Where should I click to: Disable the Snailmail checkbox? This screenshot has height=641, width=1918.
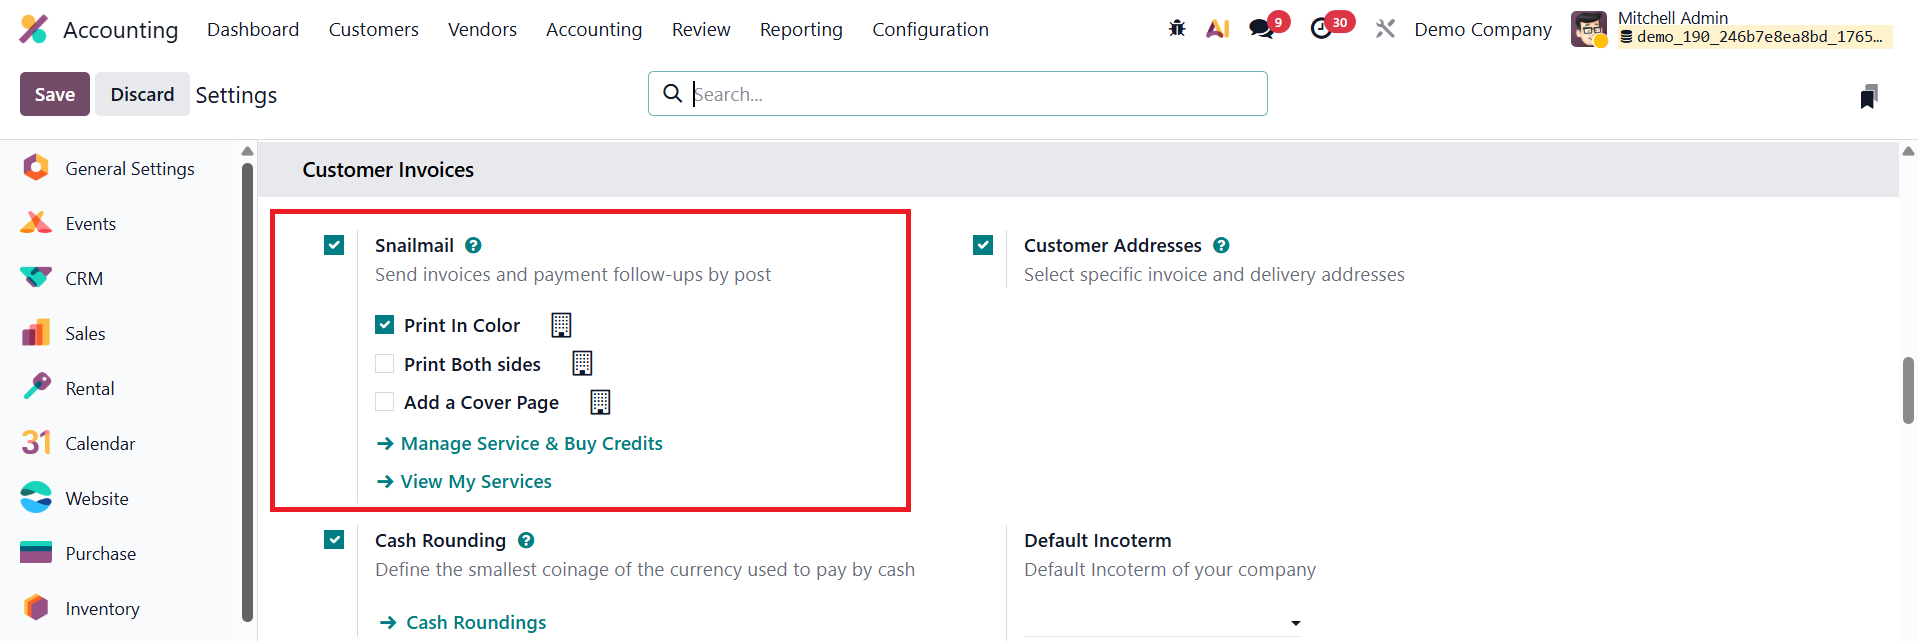[x=334, y=245]
